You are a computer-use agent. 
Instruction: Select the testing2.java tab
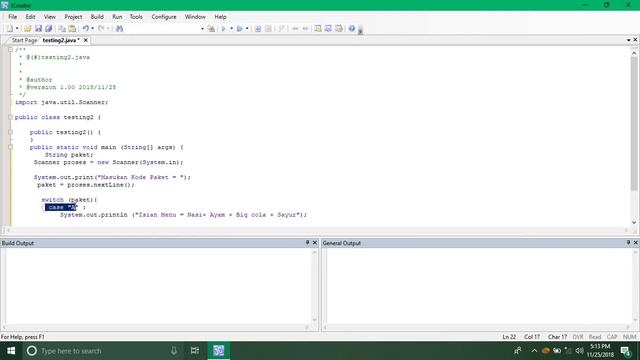[61, 40]
